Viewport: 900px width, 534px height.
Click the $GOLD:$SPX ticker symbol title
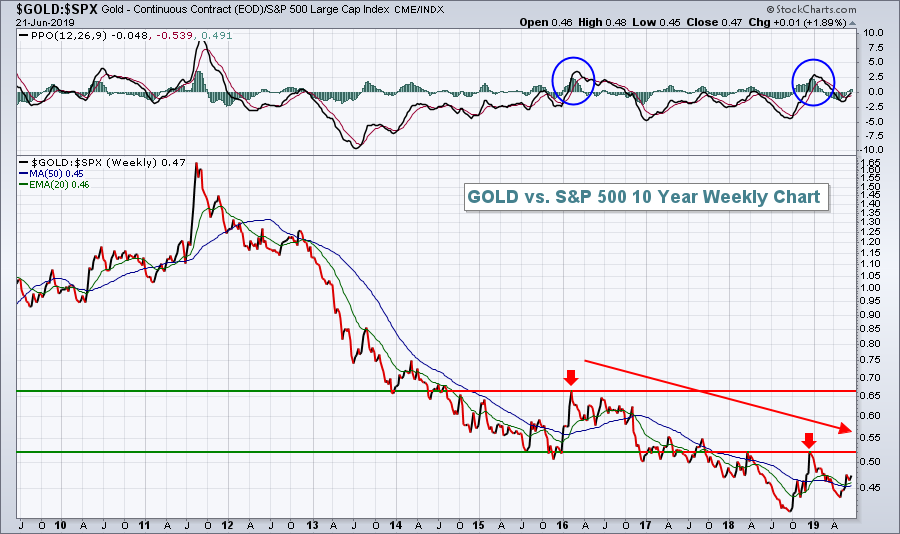[x=57, y=9]
